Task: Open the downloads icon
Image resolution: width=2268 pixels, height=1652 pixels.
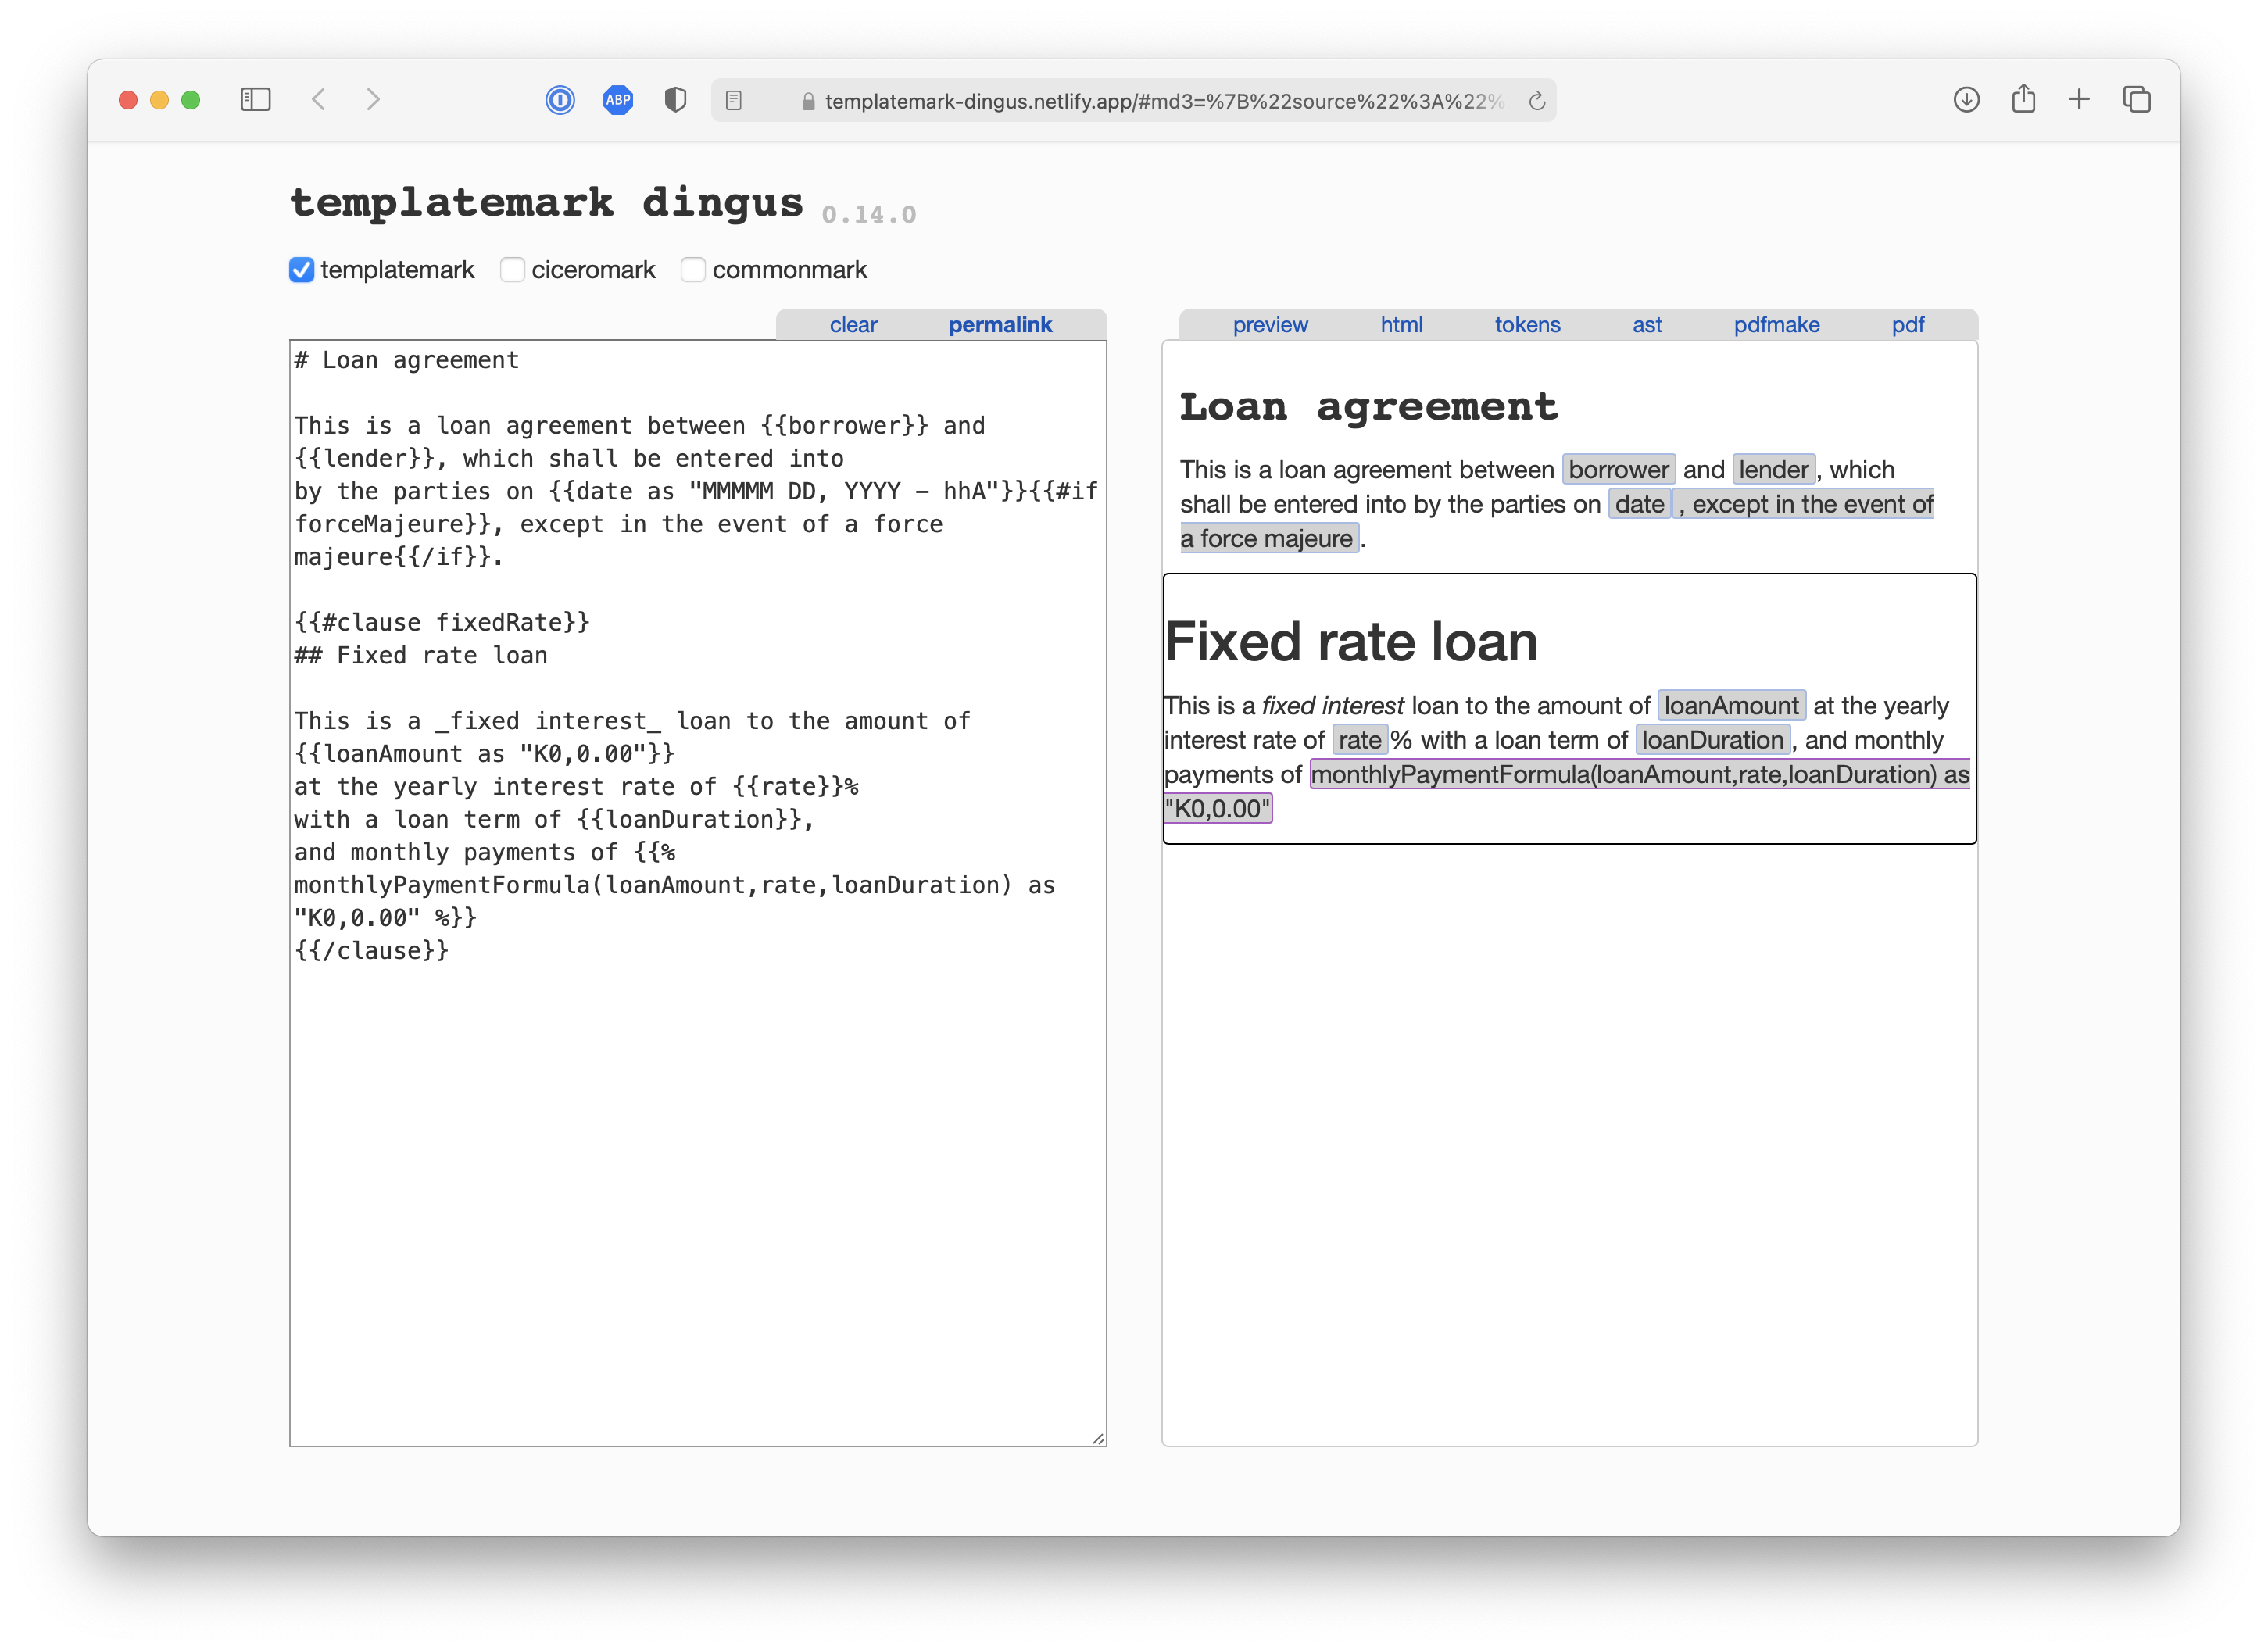Action: pyautogui.click(x=1966, y=100)
